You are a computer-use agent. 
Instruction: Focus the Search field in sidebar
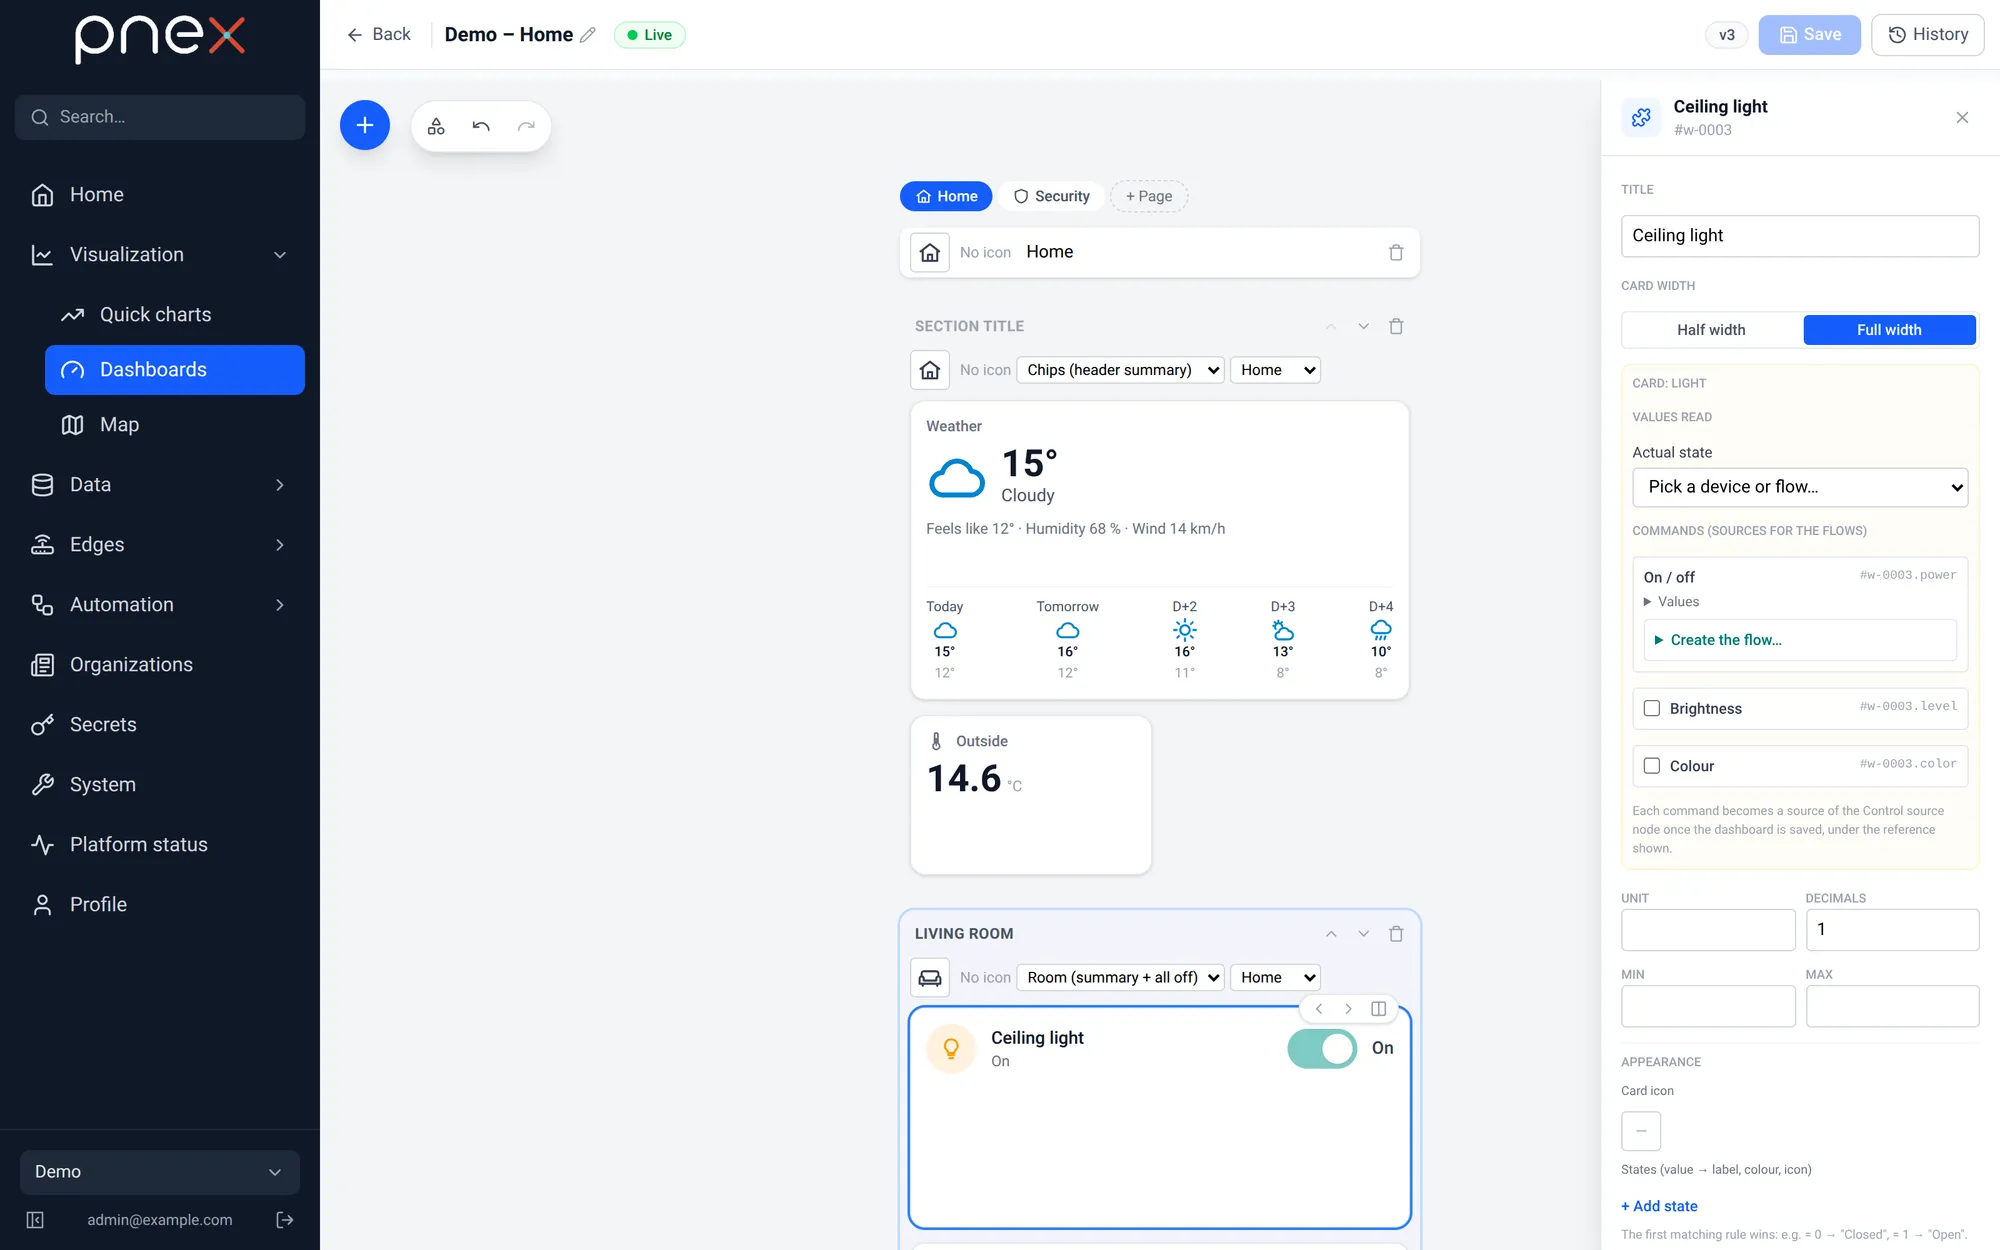[x=160, y=117]
